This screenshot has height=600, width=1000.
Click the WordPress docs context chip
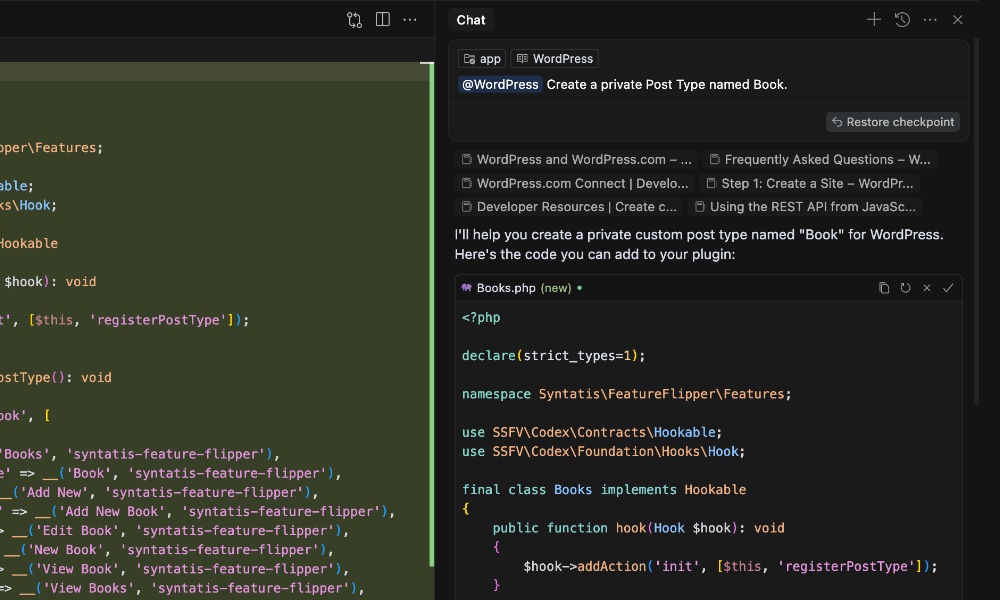click(x=554, y=59)
